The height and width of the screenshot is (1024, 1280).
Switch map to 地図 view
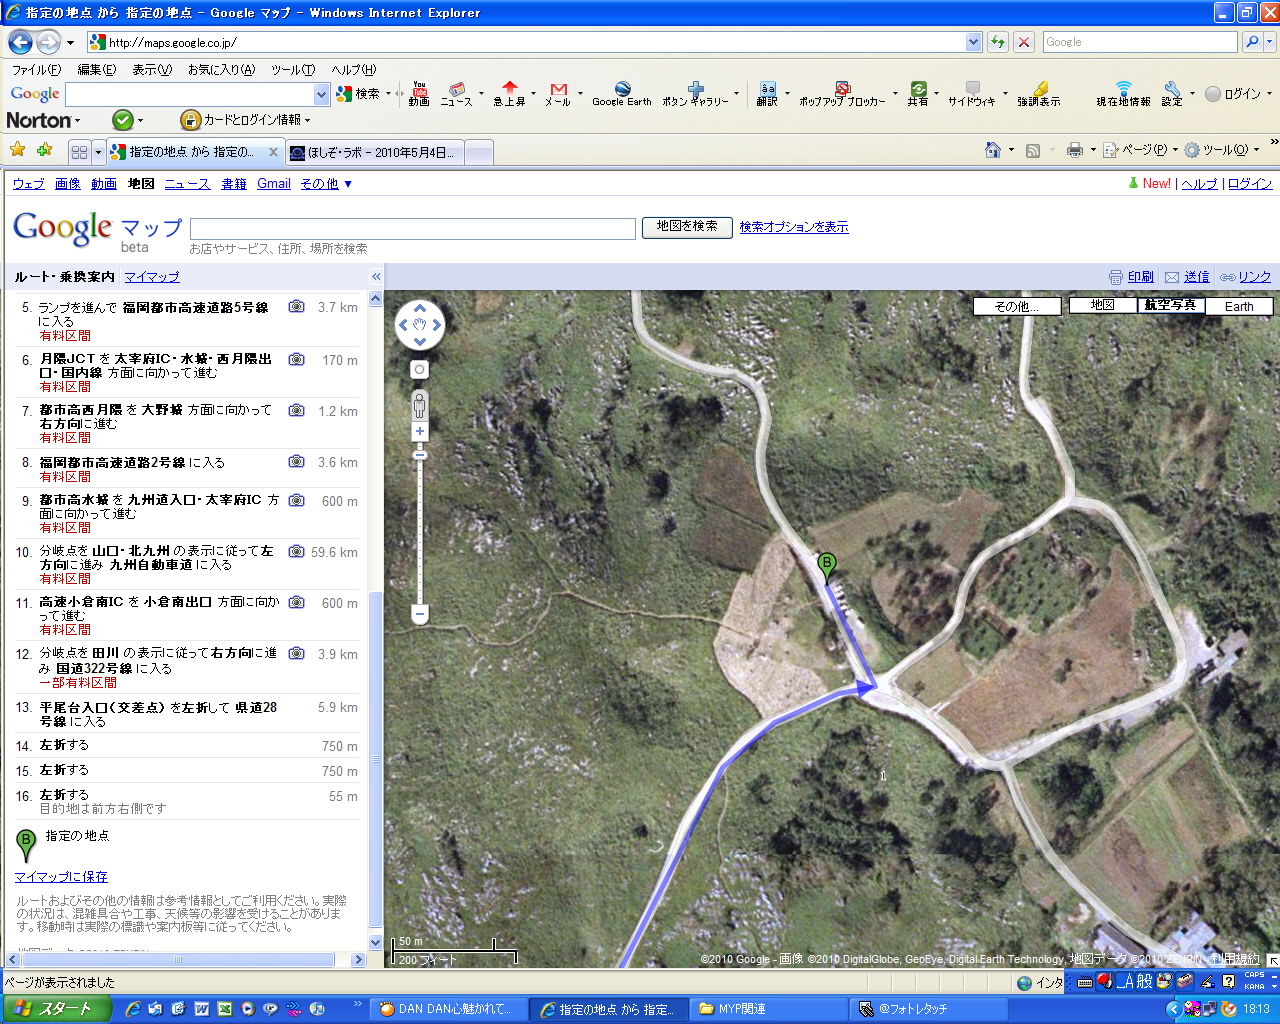tap(1102, 306)
